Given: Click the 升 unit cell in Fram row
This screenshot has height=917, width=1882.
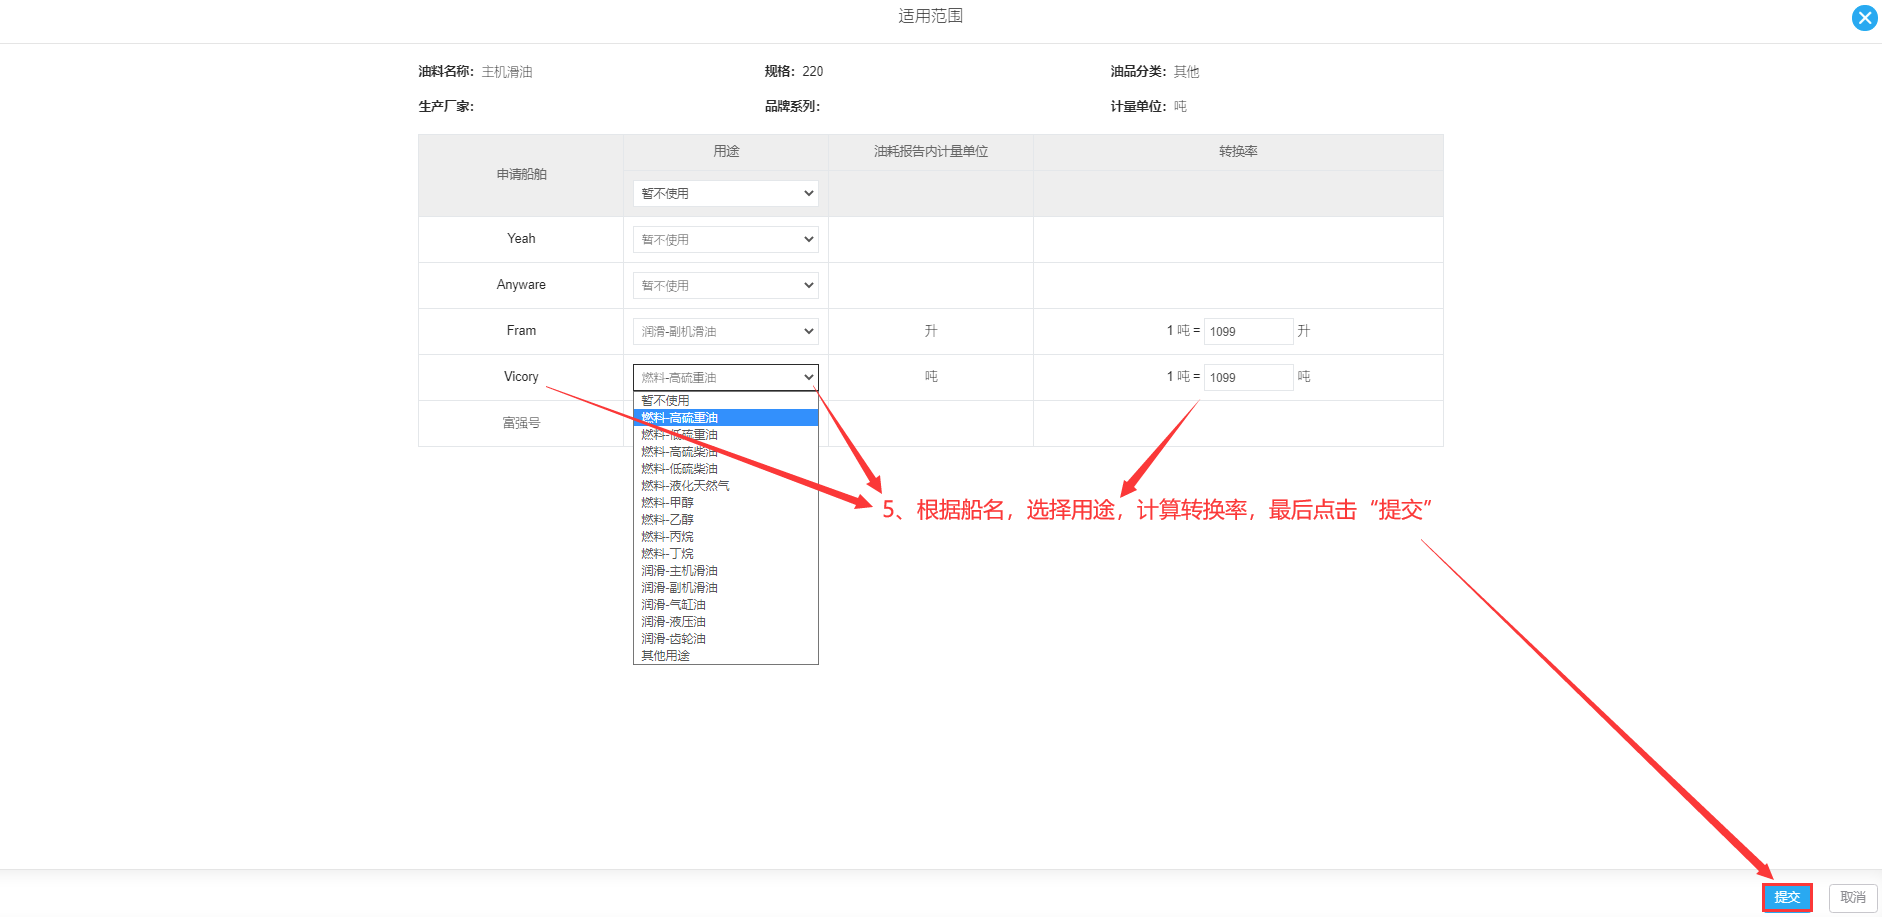Looking at the screenshot, I should tap(931, 330).
